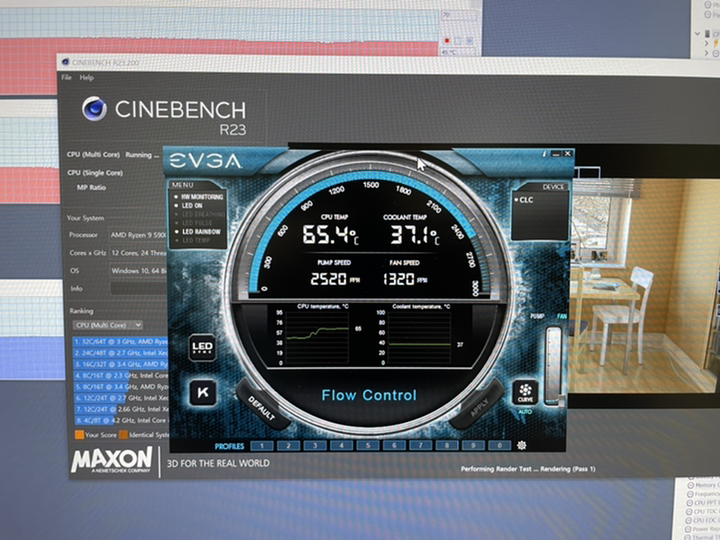Select profile slot 7

421,445
